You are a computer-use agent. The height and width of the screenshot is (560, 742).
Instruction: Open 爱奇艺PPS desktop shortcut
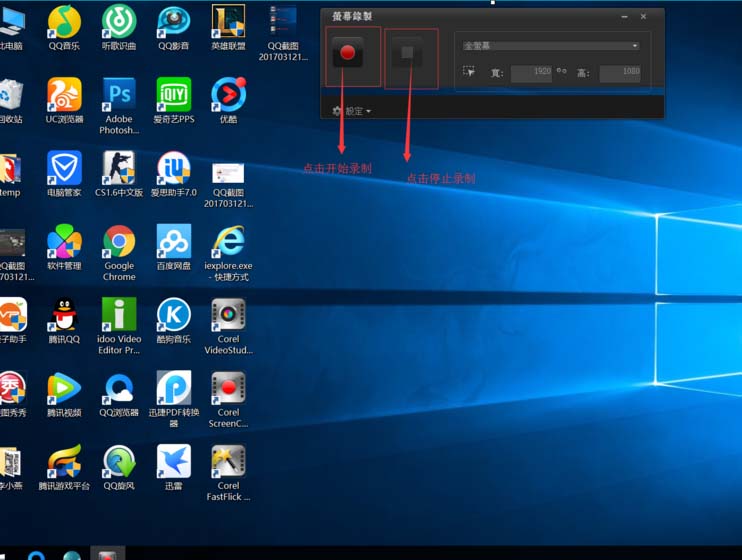[x=174, y=101]
